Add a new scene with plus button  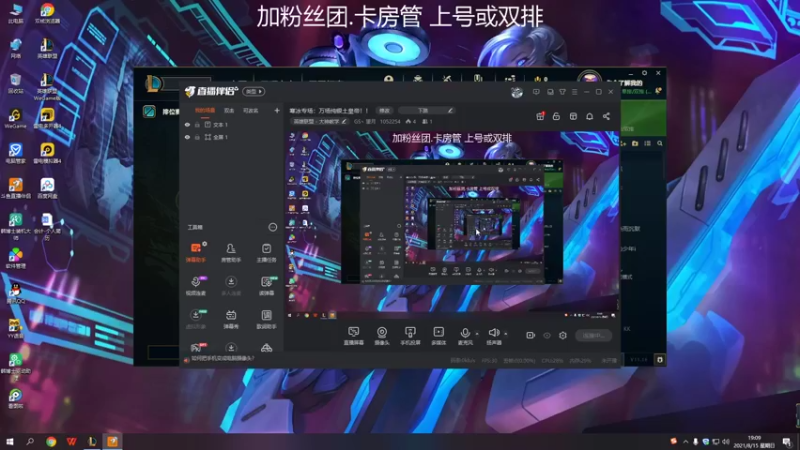tap(277, 110)
